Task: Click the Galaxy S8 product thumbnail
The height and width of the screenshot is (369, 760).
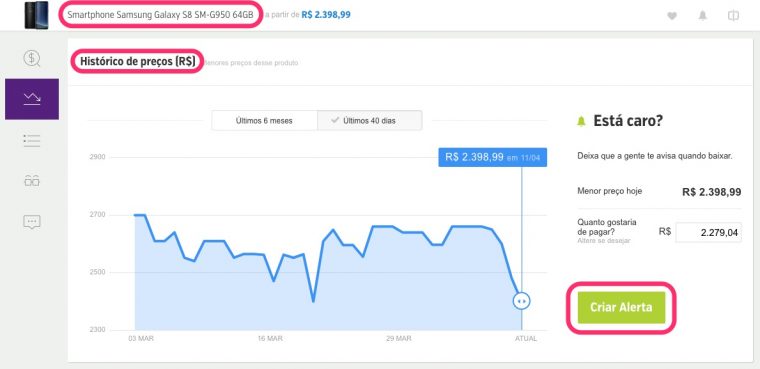Action: coord(36,15)
